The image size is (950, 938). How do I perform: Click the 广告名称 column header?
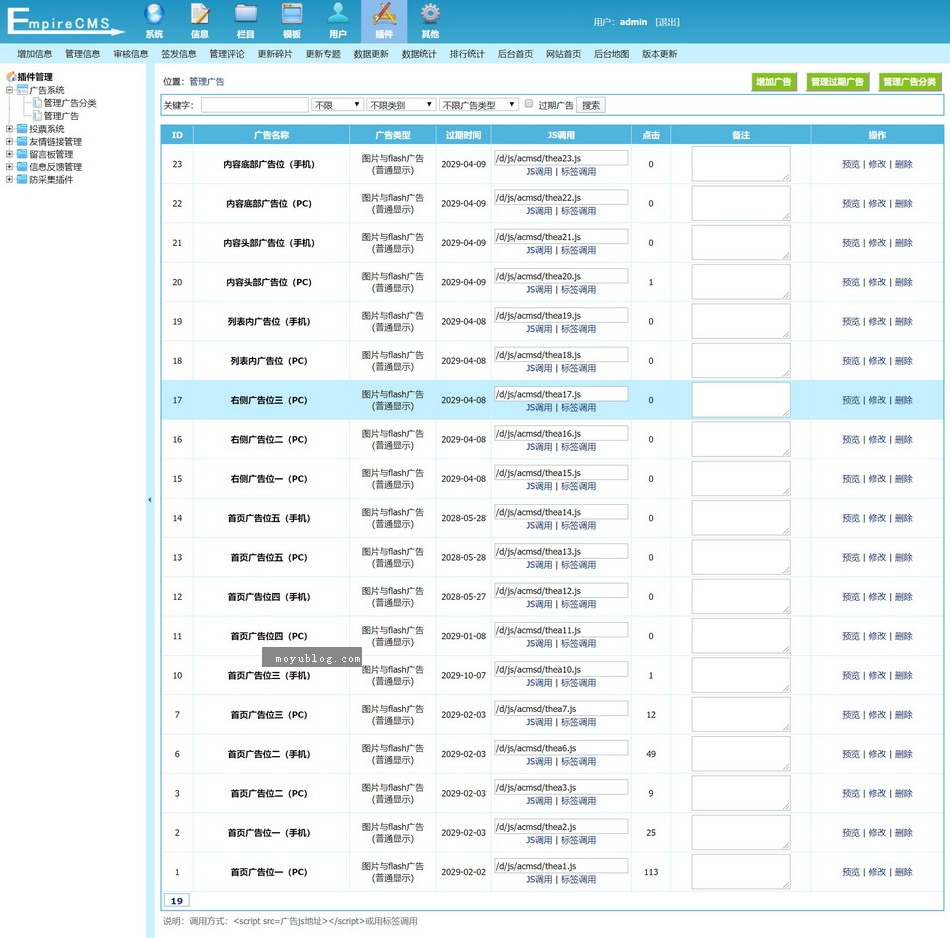pyautogui.click(x=271, y=135)
